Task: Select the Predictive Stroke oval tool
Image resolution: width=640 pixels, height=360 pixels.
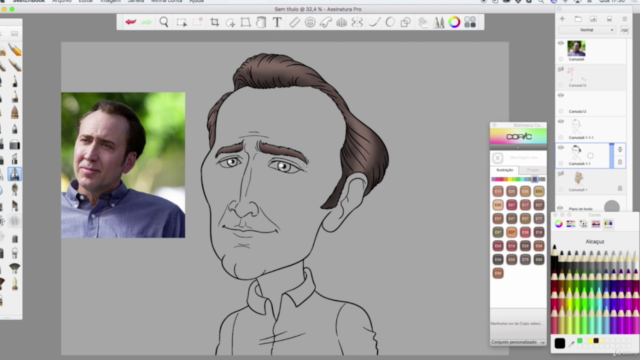Action: (390, 22)
